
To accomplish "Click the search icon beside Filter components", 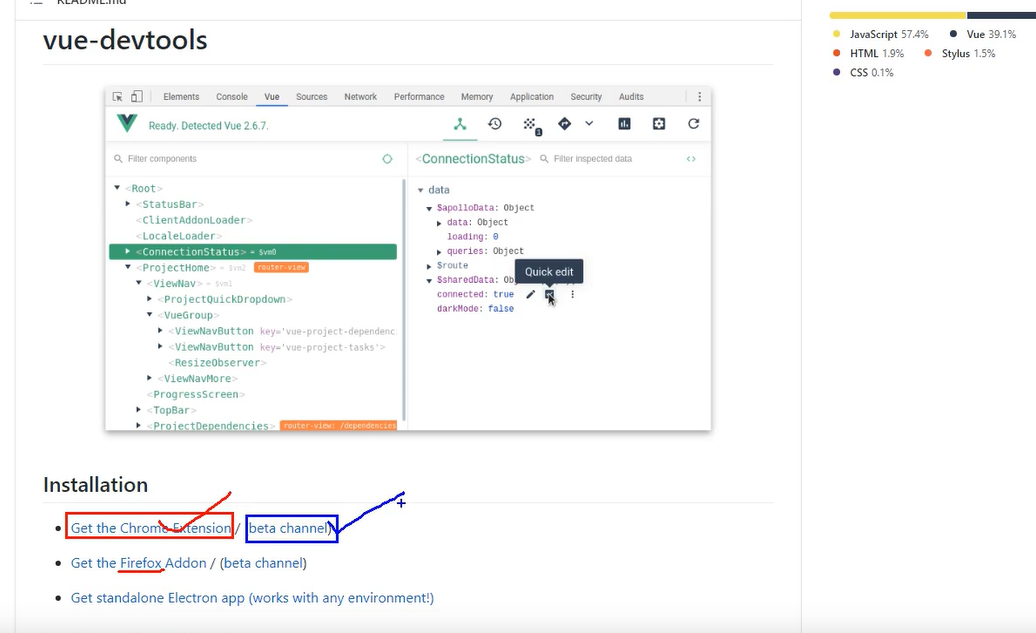I will tap(118, 159).
